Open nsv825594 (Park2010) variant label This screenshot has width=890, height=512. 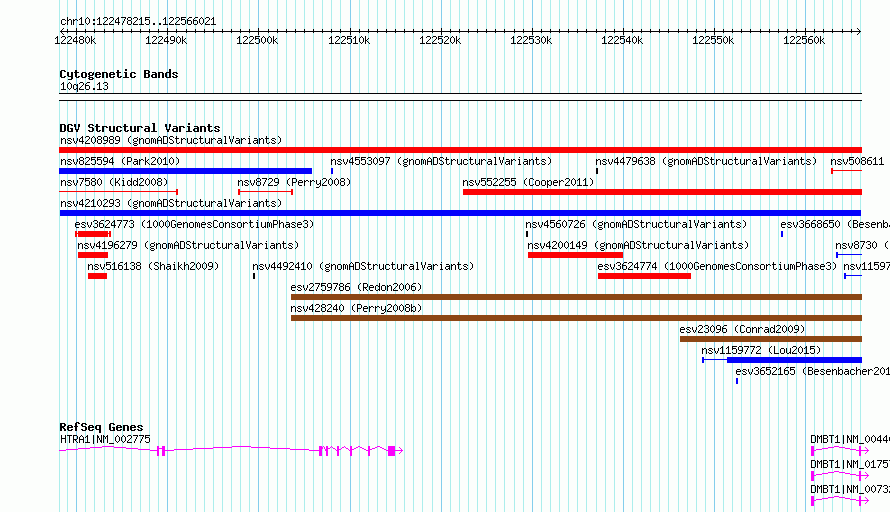[x=120, y=161]
